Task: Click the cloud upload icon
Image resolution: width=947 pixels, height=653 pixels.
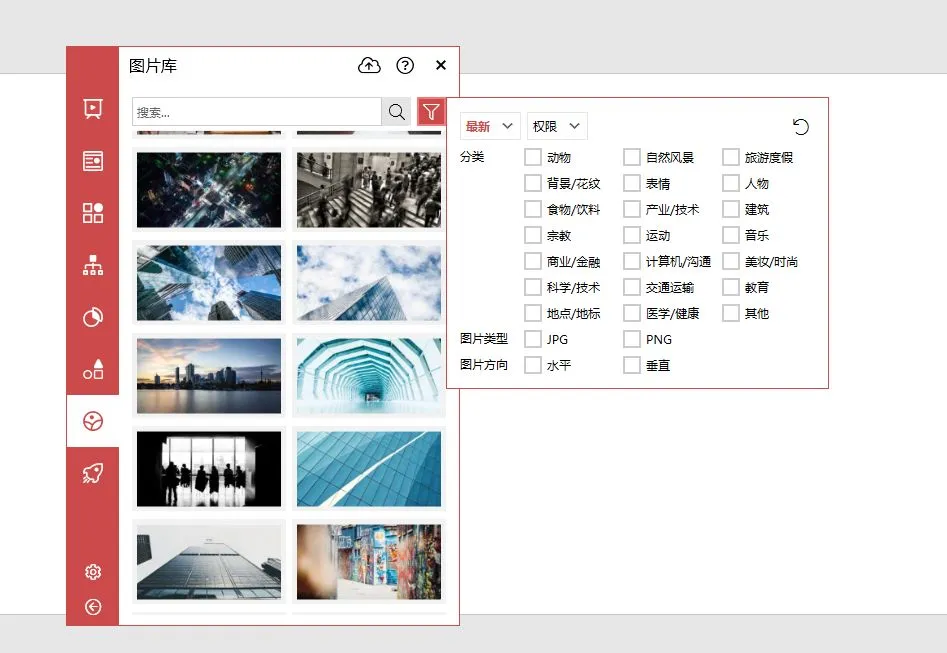Action: 369,65
